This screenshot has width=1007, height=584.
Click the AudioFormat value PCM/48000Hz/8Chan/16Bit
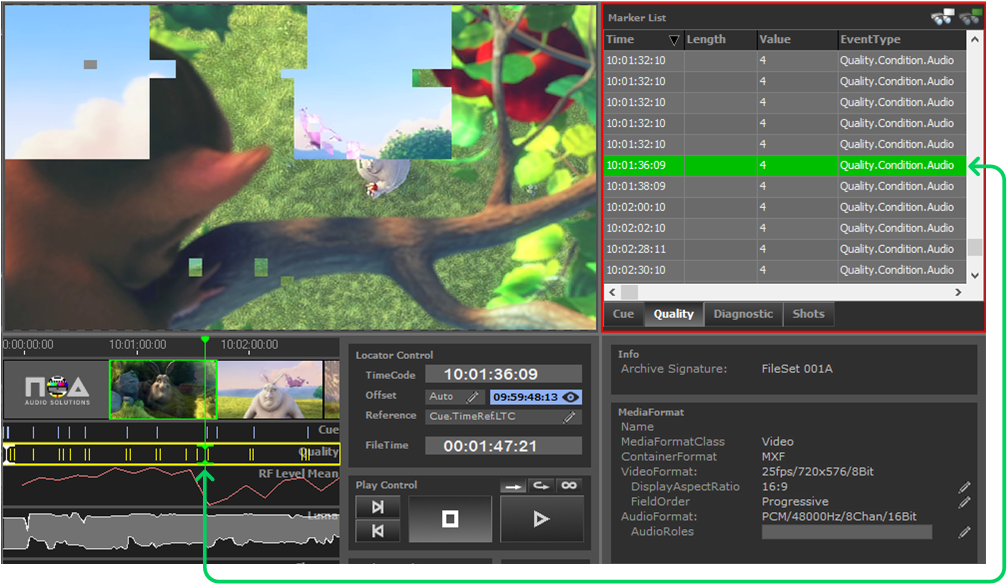coord(839,517)
